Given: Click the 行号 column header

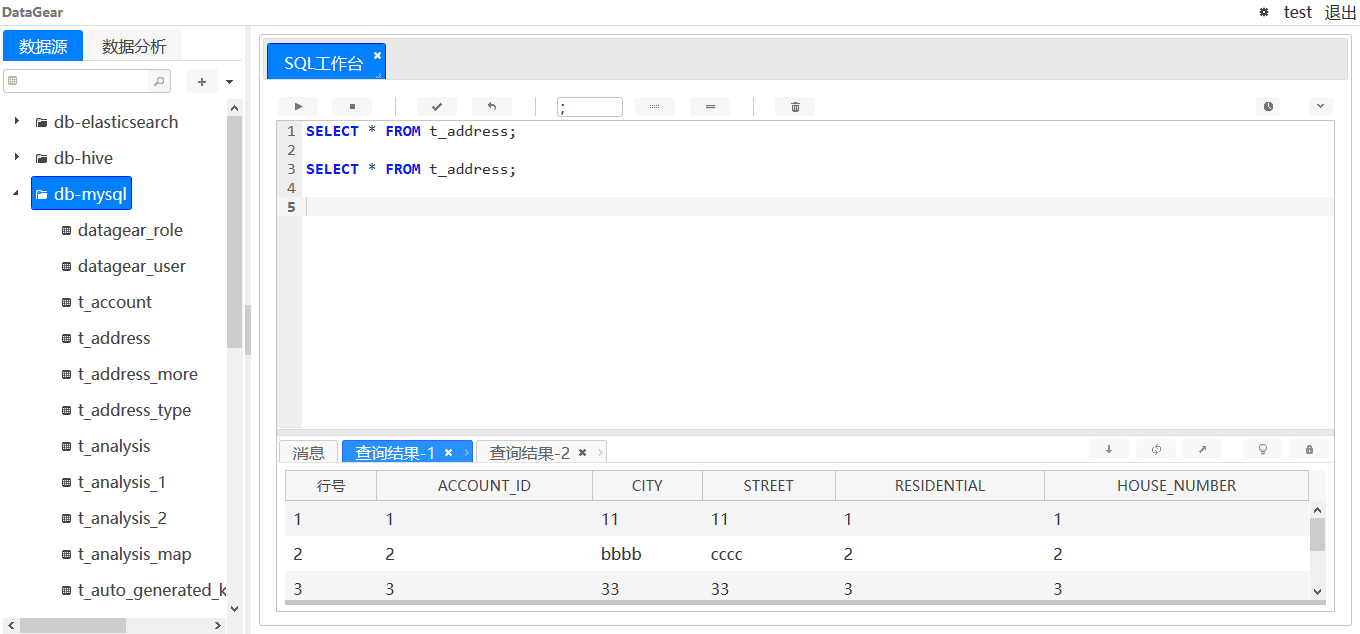Looking at the screenshot, I should (331, 486).
